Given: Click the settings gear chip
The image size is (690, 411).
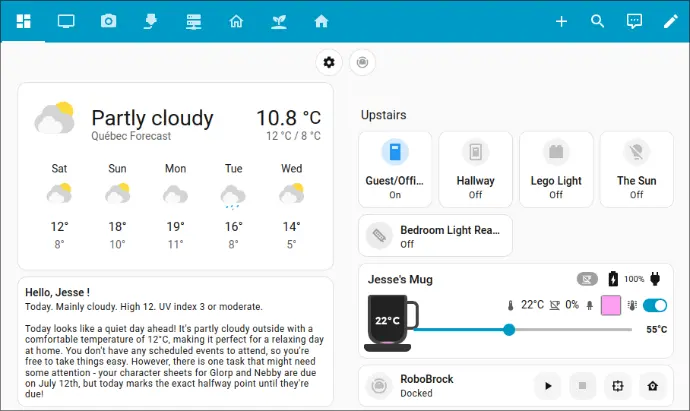Looking at the screenshot, I should point(329,62).
